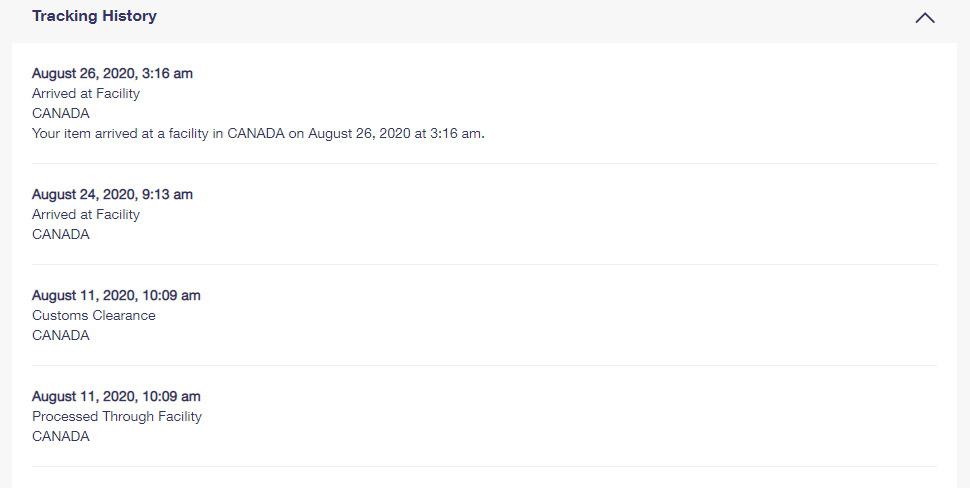This screenshot has width=970, height=488.
Task: Click Arrived at Facility under August 24
Action: tap(86, 214)
